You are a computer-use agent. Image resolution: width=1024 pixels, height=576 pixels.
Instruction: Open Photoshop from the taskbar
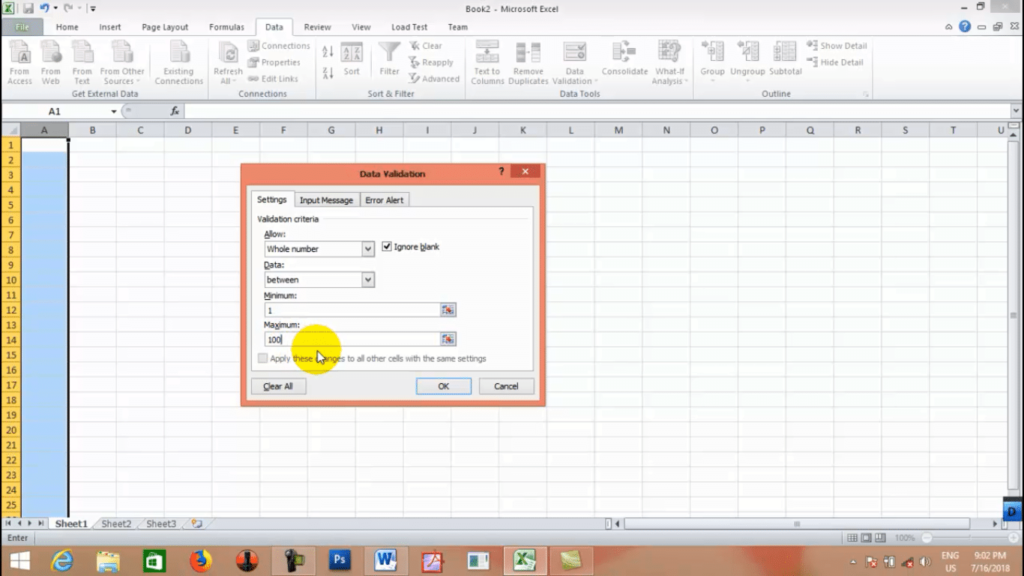point(340,561)
